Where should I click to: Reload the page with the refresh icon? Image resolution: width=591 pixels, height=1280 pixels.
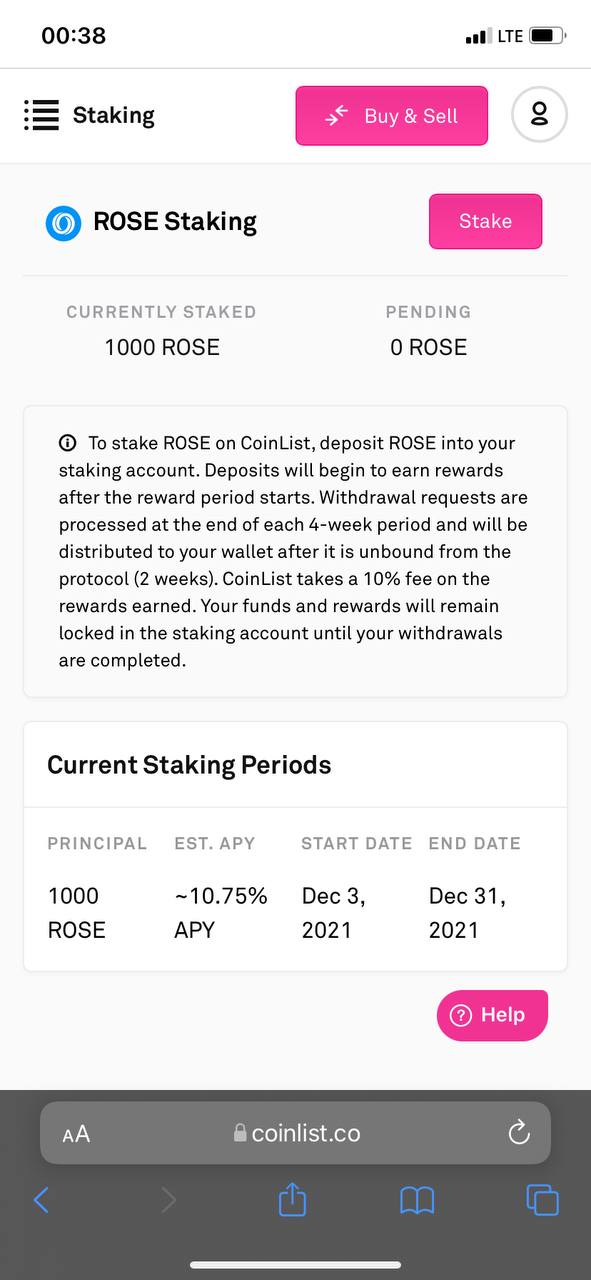tap(518, 1132)
